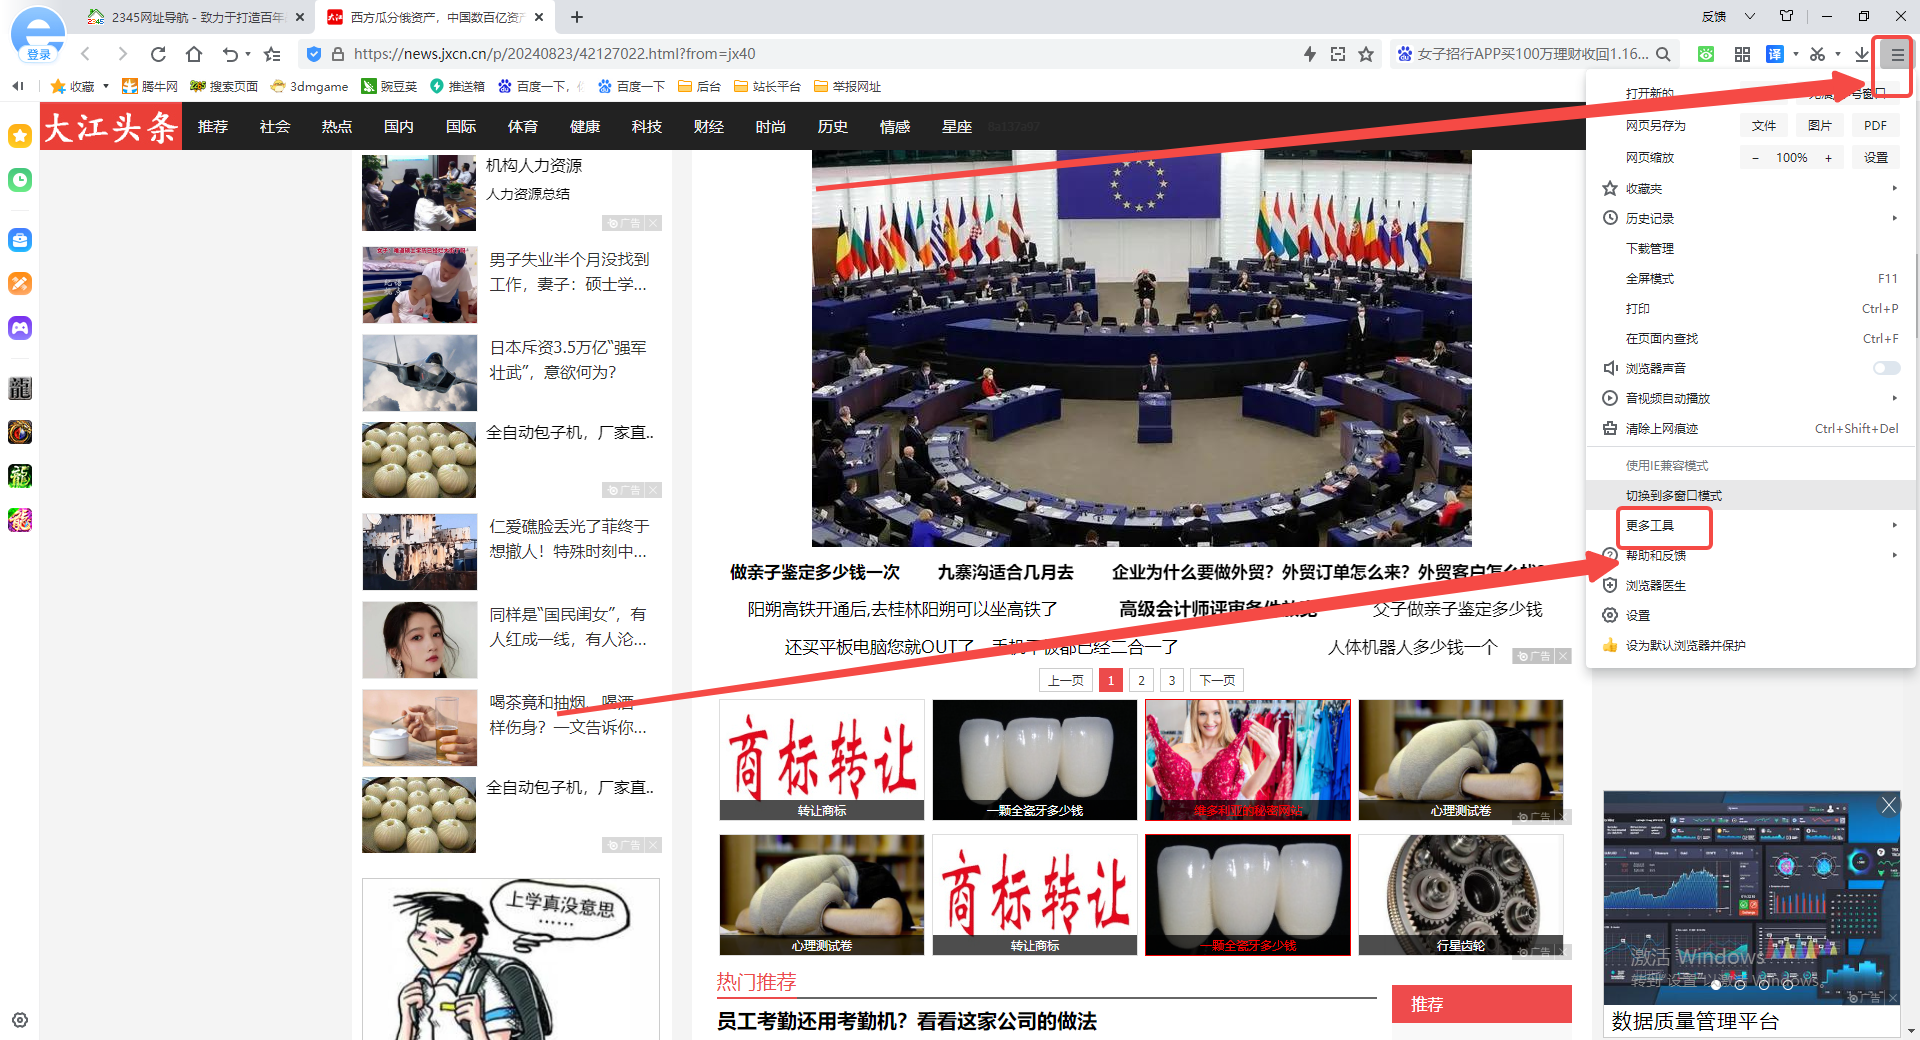Open the hamburger main menu button
Image resolution: width=1920 pixels, height=1040 pixels.
[1896, 55]
